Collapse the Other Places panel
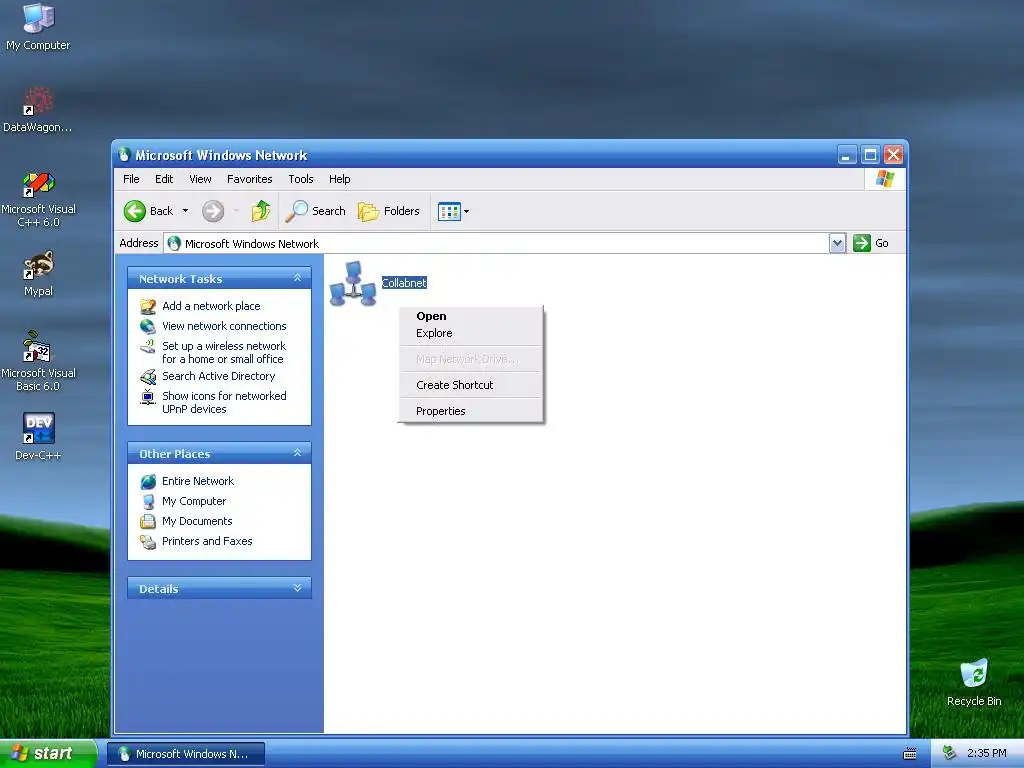 click(x=297, y=453)
